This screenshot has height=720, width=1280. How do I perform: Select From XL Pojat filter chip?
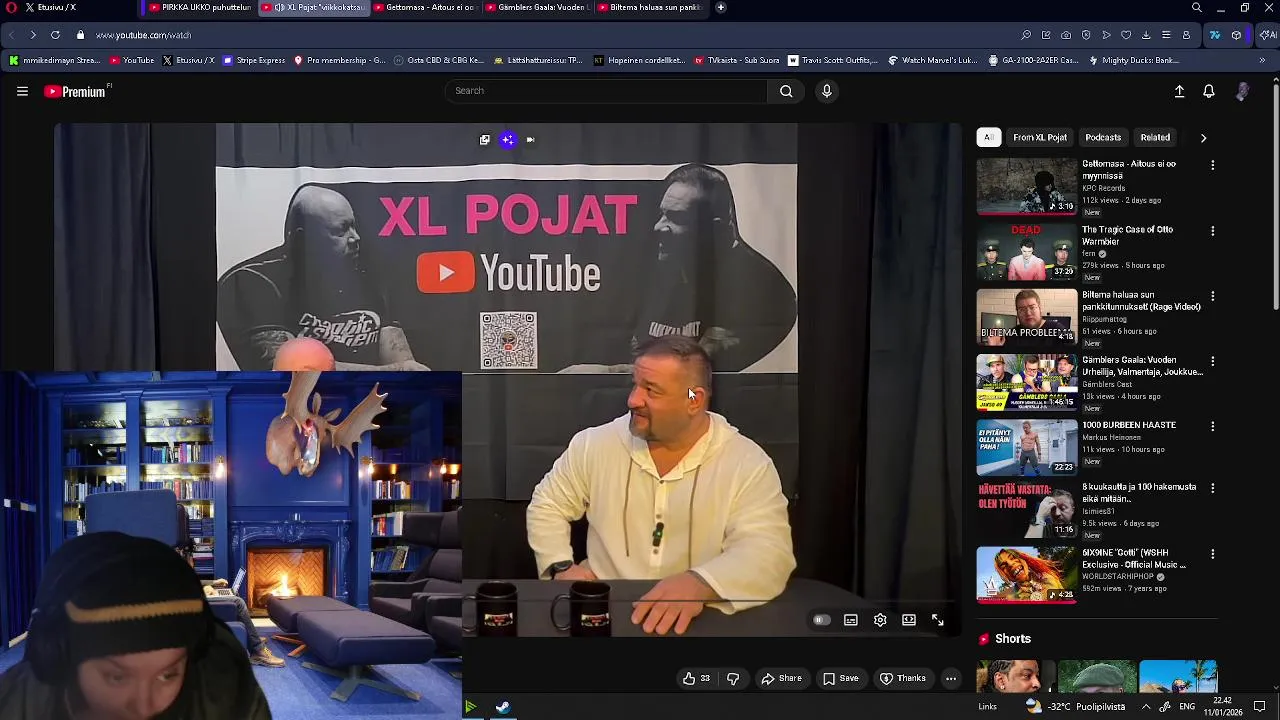[x=1040, y=137]
